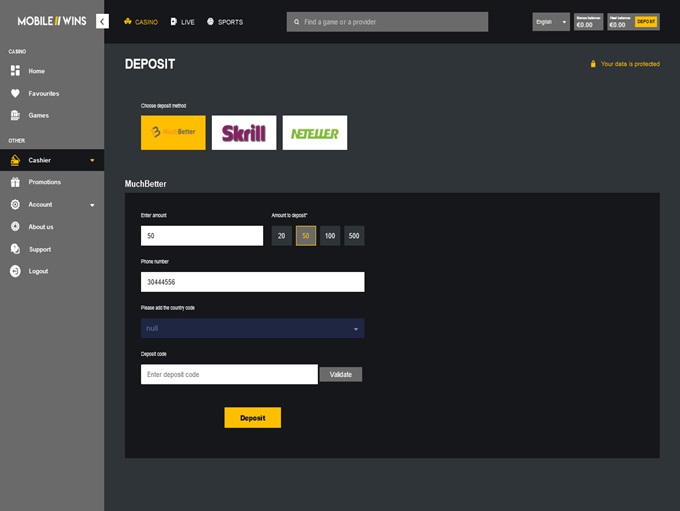Select the 500 deposit amount option

click(354, 236)
